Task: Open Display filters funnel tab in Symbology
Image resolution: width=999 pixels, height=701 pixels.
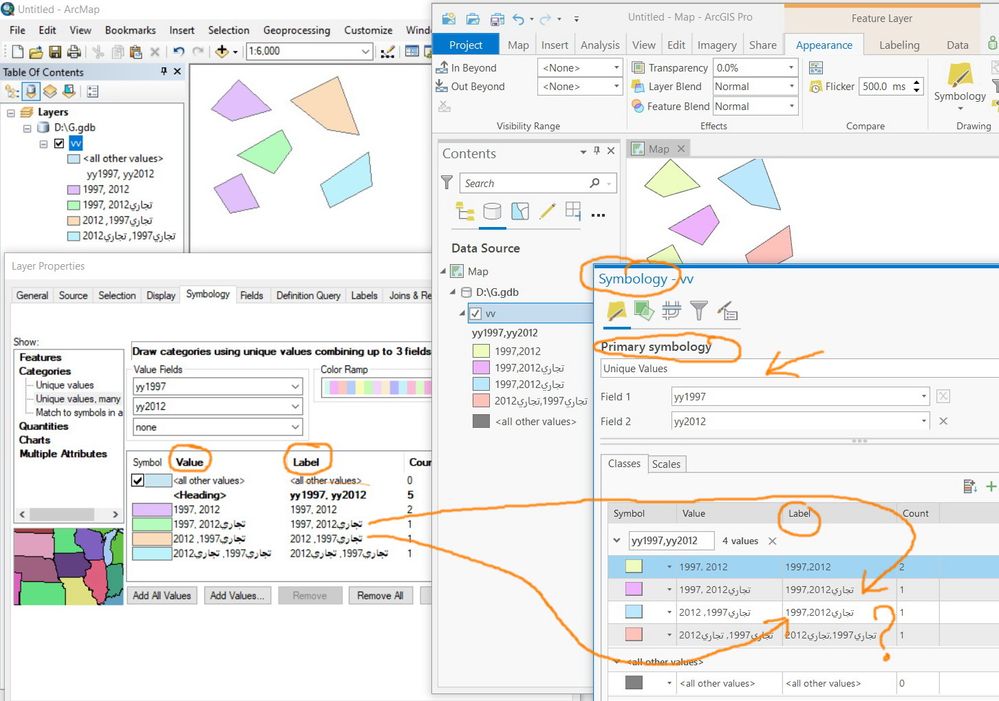Action: tap(698, 311)
